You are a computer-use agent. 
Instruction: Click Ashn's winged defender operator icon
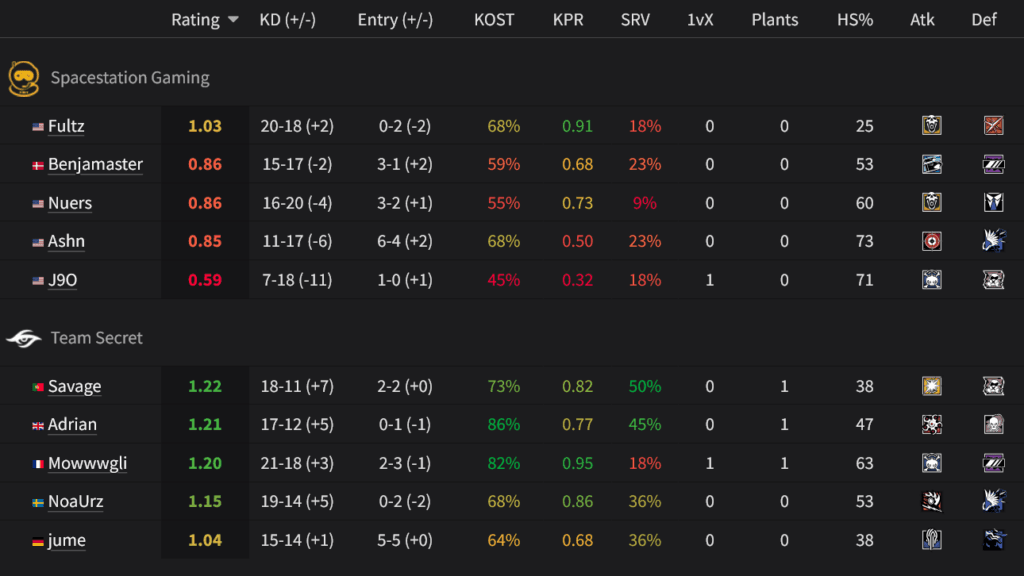[992, 242]
